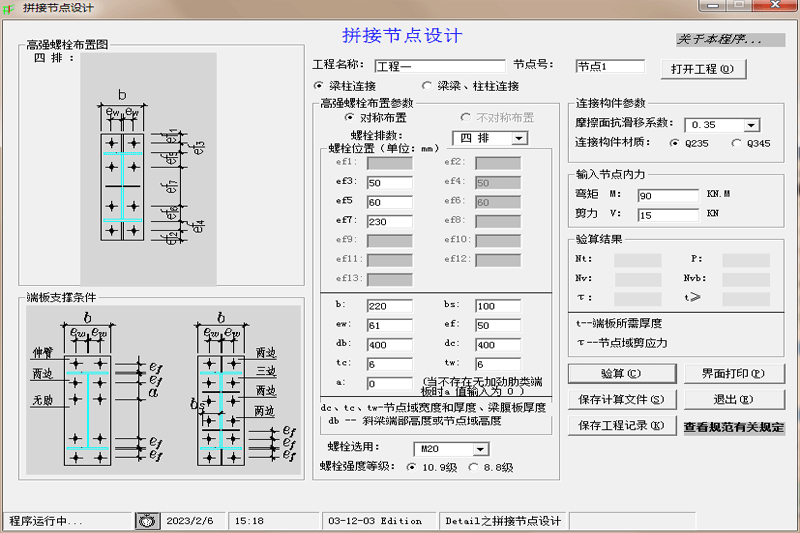This screenshot has height=533, width=800.
Task: Click 保存工程记录(K) button
Action: pyautogui.click(x=621, y=425)
